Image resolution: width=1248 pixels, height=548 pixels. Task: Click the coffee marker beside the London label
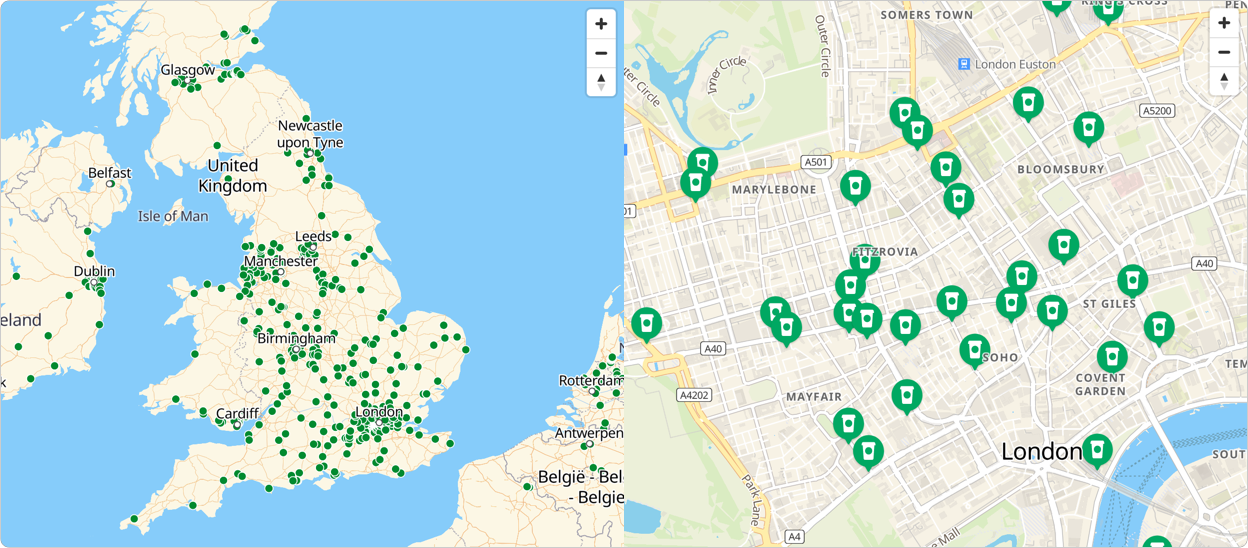pyautogui.click(x=1096, y=449)
